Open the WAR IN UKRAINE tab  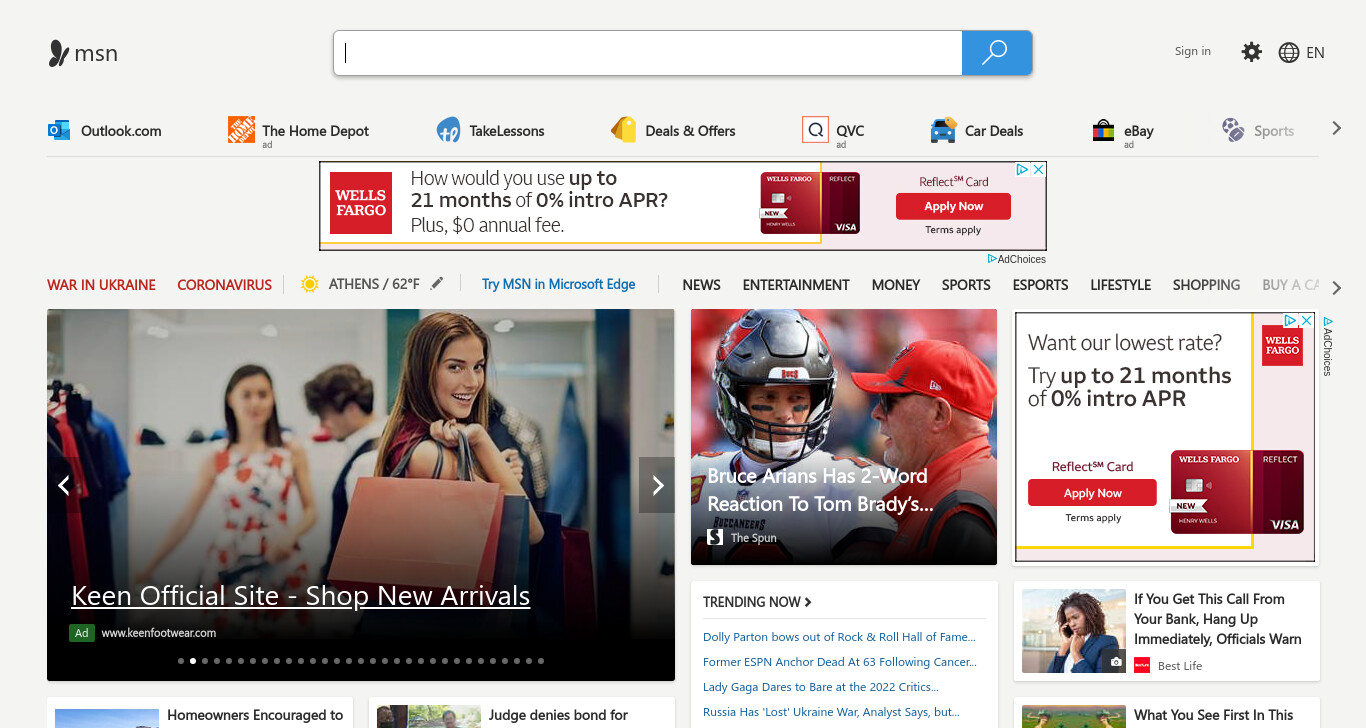(101, 285)
